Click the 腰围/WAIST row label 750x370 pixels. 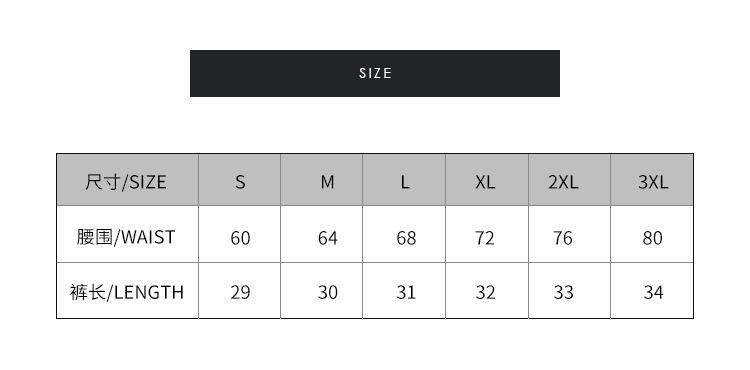coord(127,234)
